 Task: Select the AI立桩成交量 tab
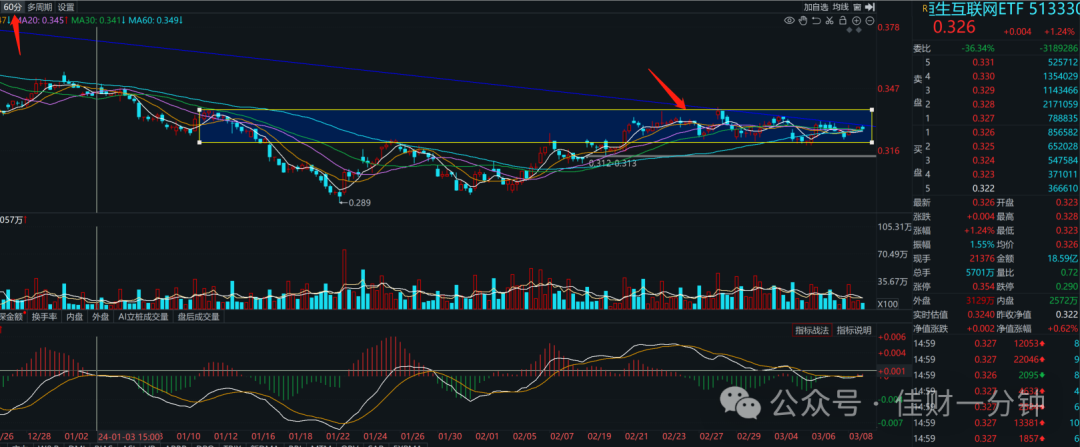click(x=143, y=317)
